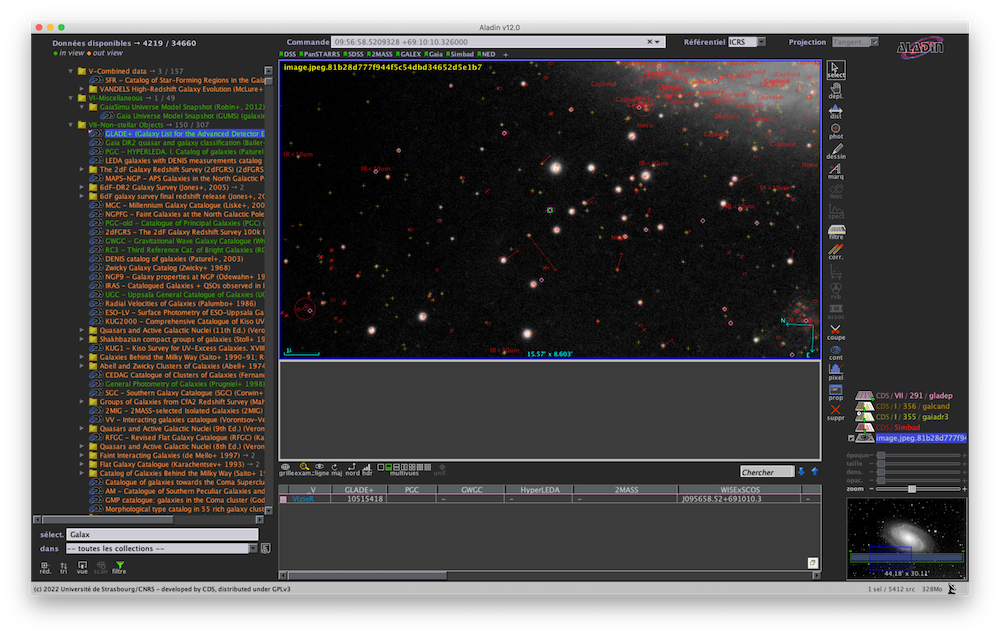Click the GALEX bookmark shortcut
This screenshot has height=636, width=1000.
[409, 54]
